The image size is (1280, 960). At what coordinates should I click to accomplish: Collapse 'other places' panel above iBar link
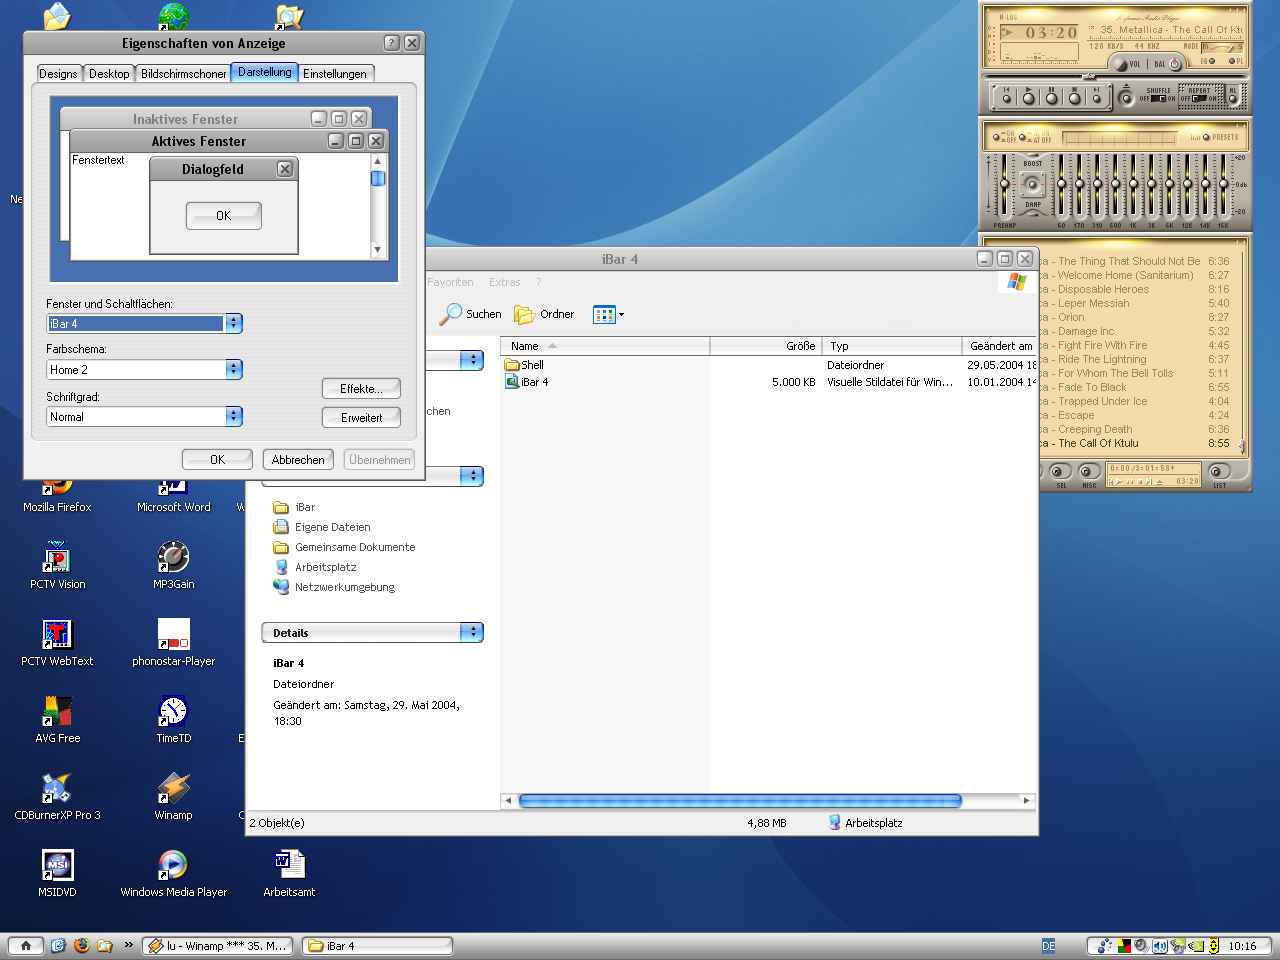click(x=472, y=476)
